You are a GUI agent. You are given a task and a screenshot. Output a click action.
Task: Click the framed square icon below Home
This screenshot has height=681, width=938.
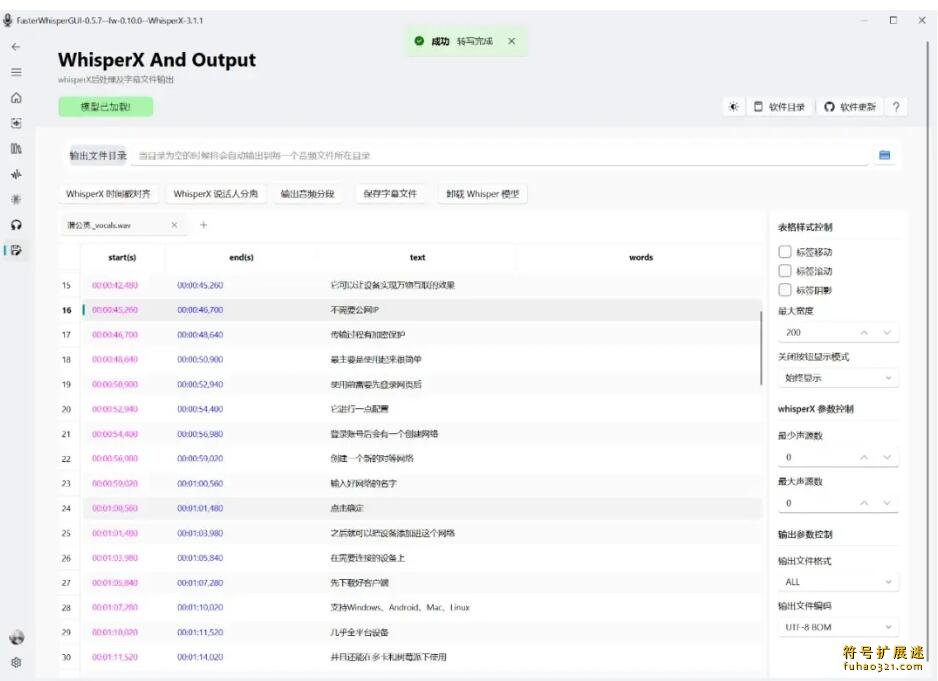pyautogui.click(x=16, y=123)
